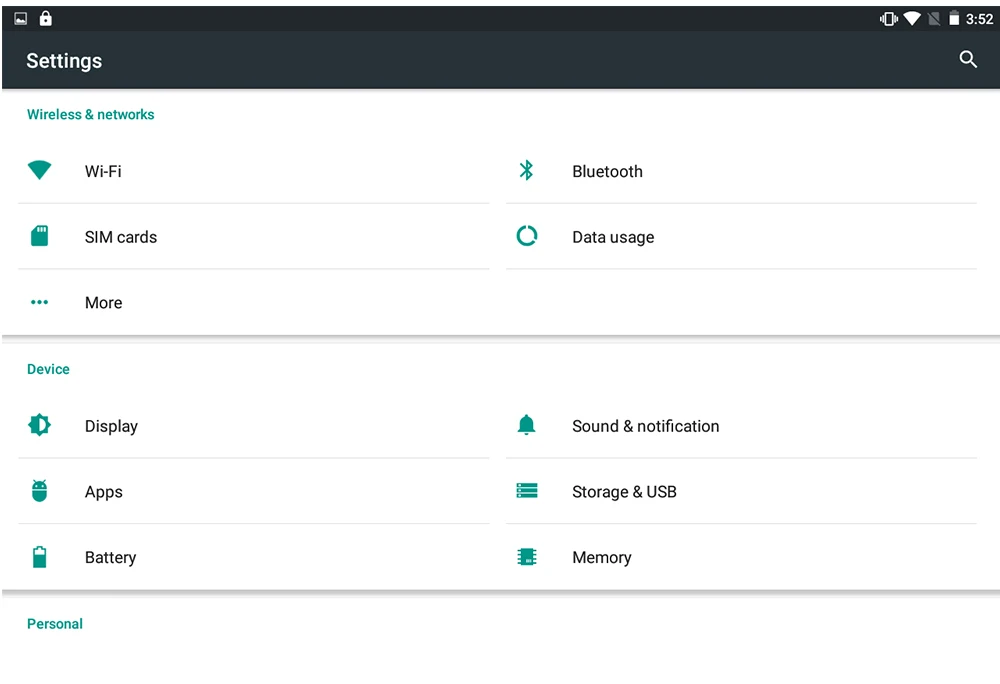Viewport: 1000px width, 684px height.
Task: Open Apps settings
Action: (254, 491)
